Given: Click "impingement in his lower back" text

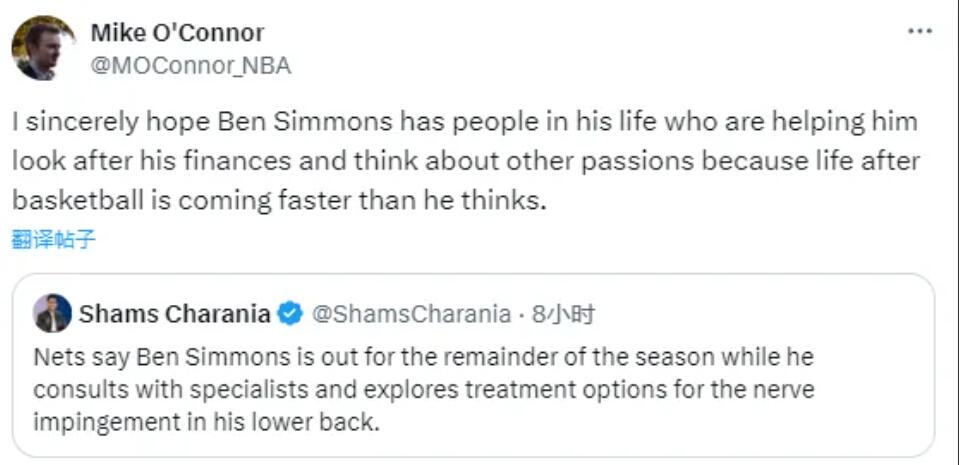Looking at the screenshot, I should pyautogui.click(x=206, y=421).
